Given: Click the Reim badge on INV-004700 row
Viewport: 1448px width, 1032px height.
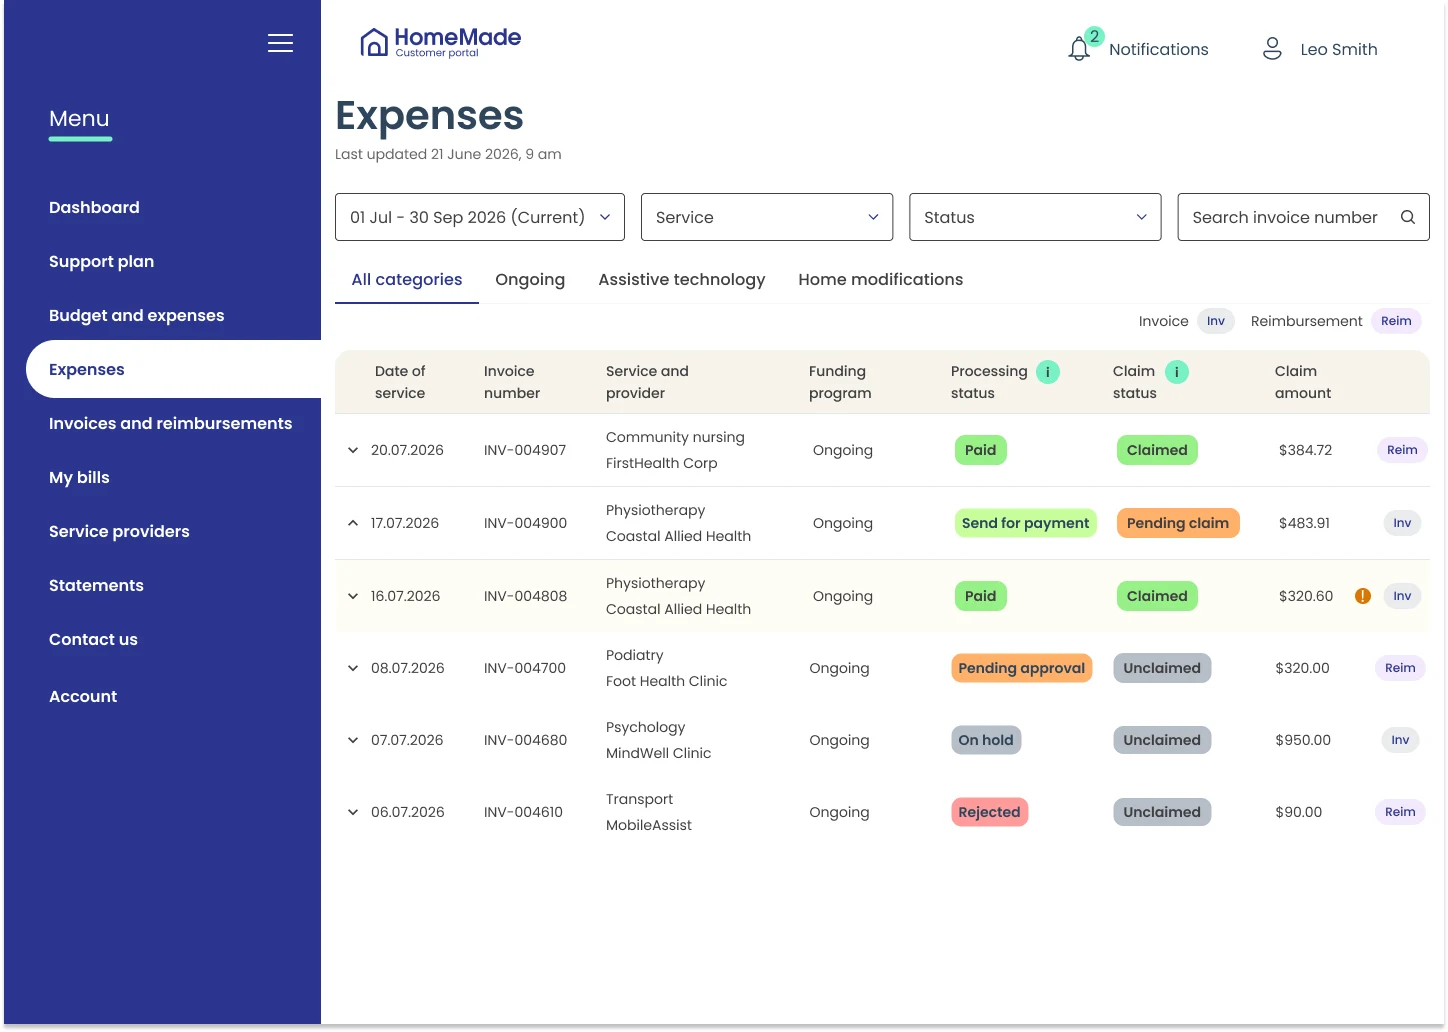Looking at the screenshot, I should click(1400, 668).
